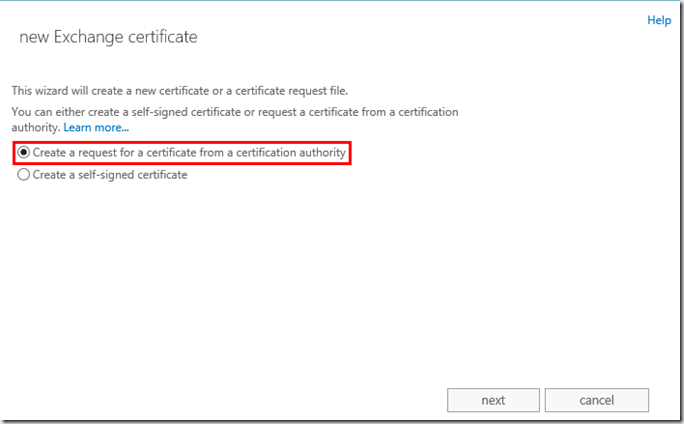Select the self-signed certificate radio button
The height and width of the screenshot is (424, 684).
point(24,175)
